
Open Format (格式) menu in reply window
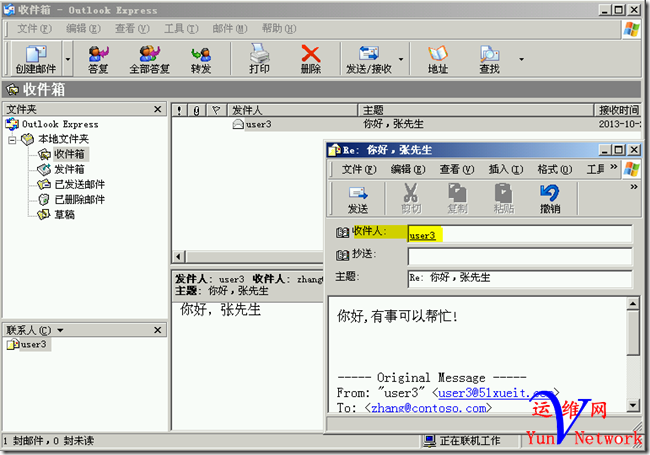pos(555,169)
